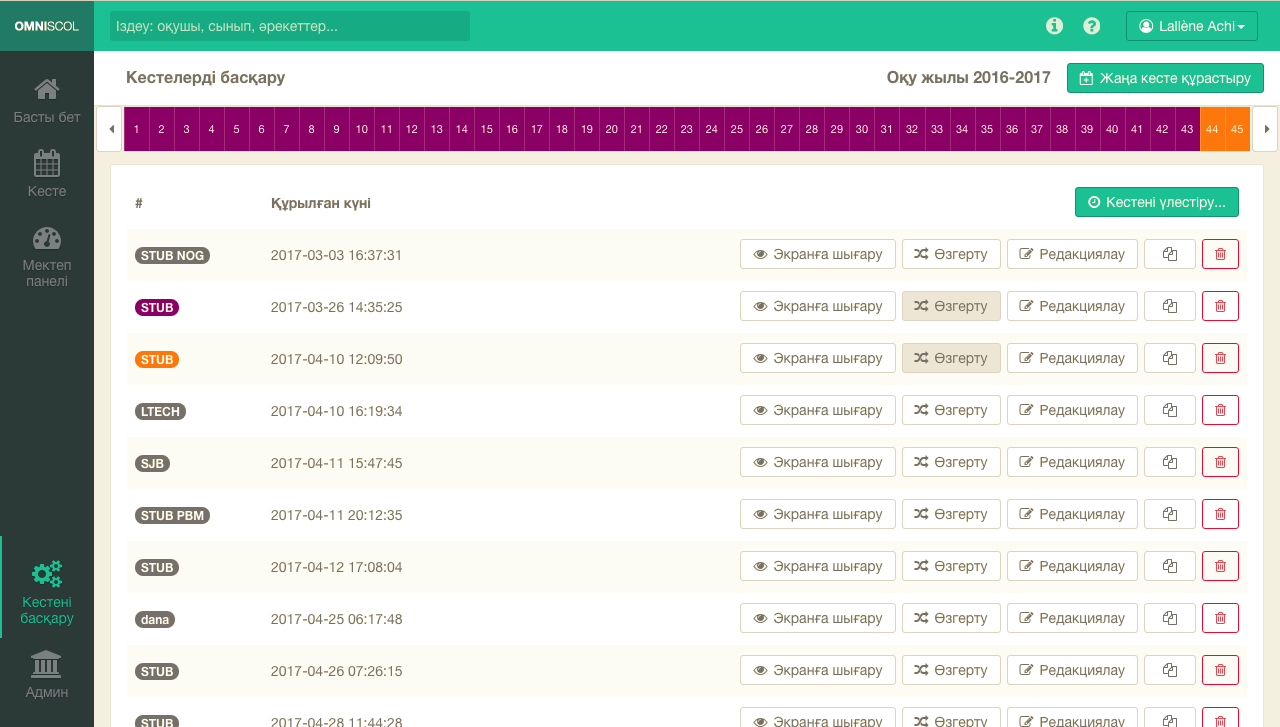Delete the STUB NOG timetable
This screenshot has height=727, width=1280.
[1220, 254]
